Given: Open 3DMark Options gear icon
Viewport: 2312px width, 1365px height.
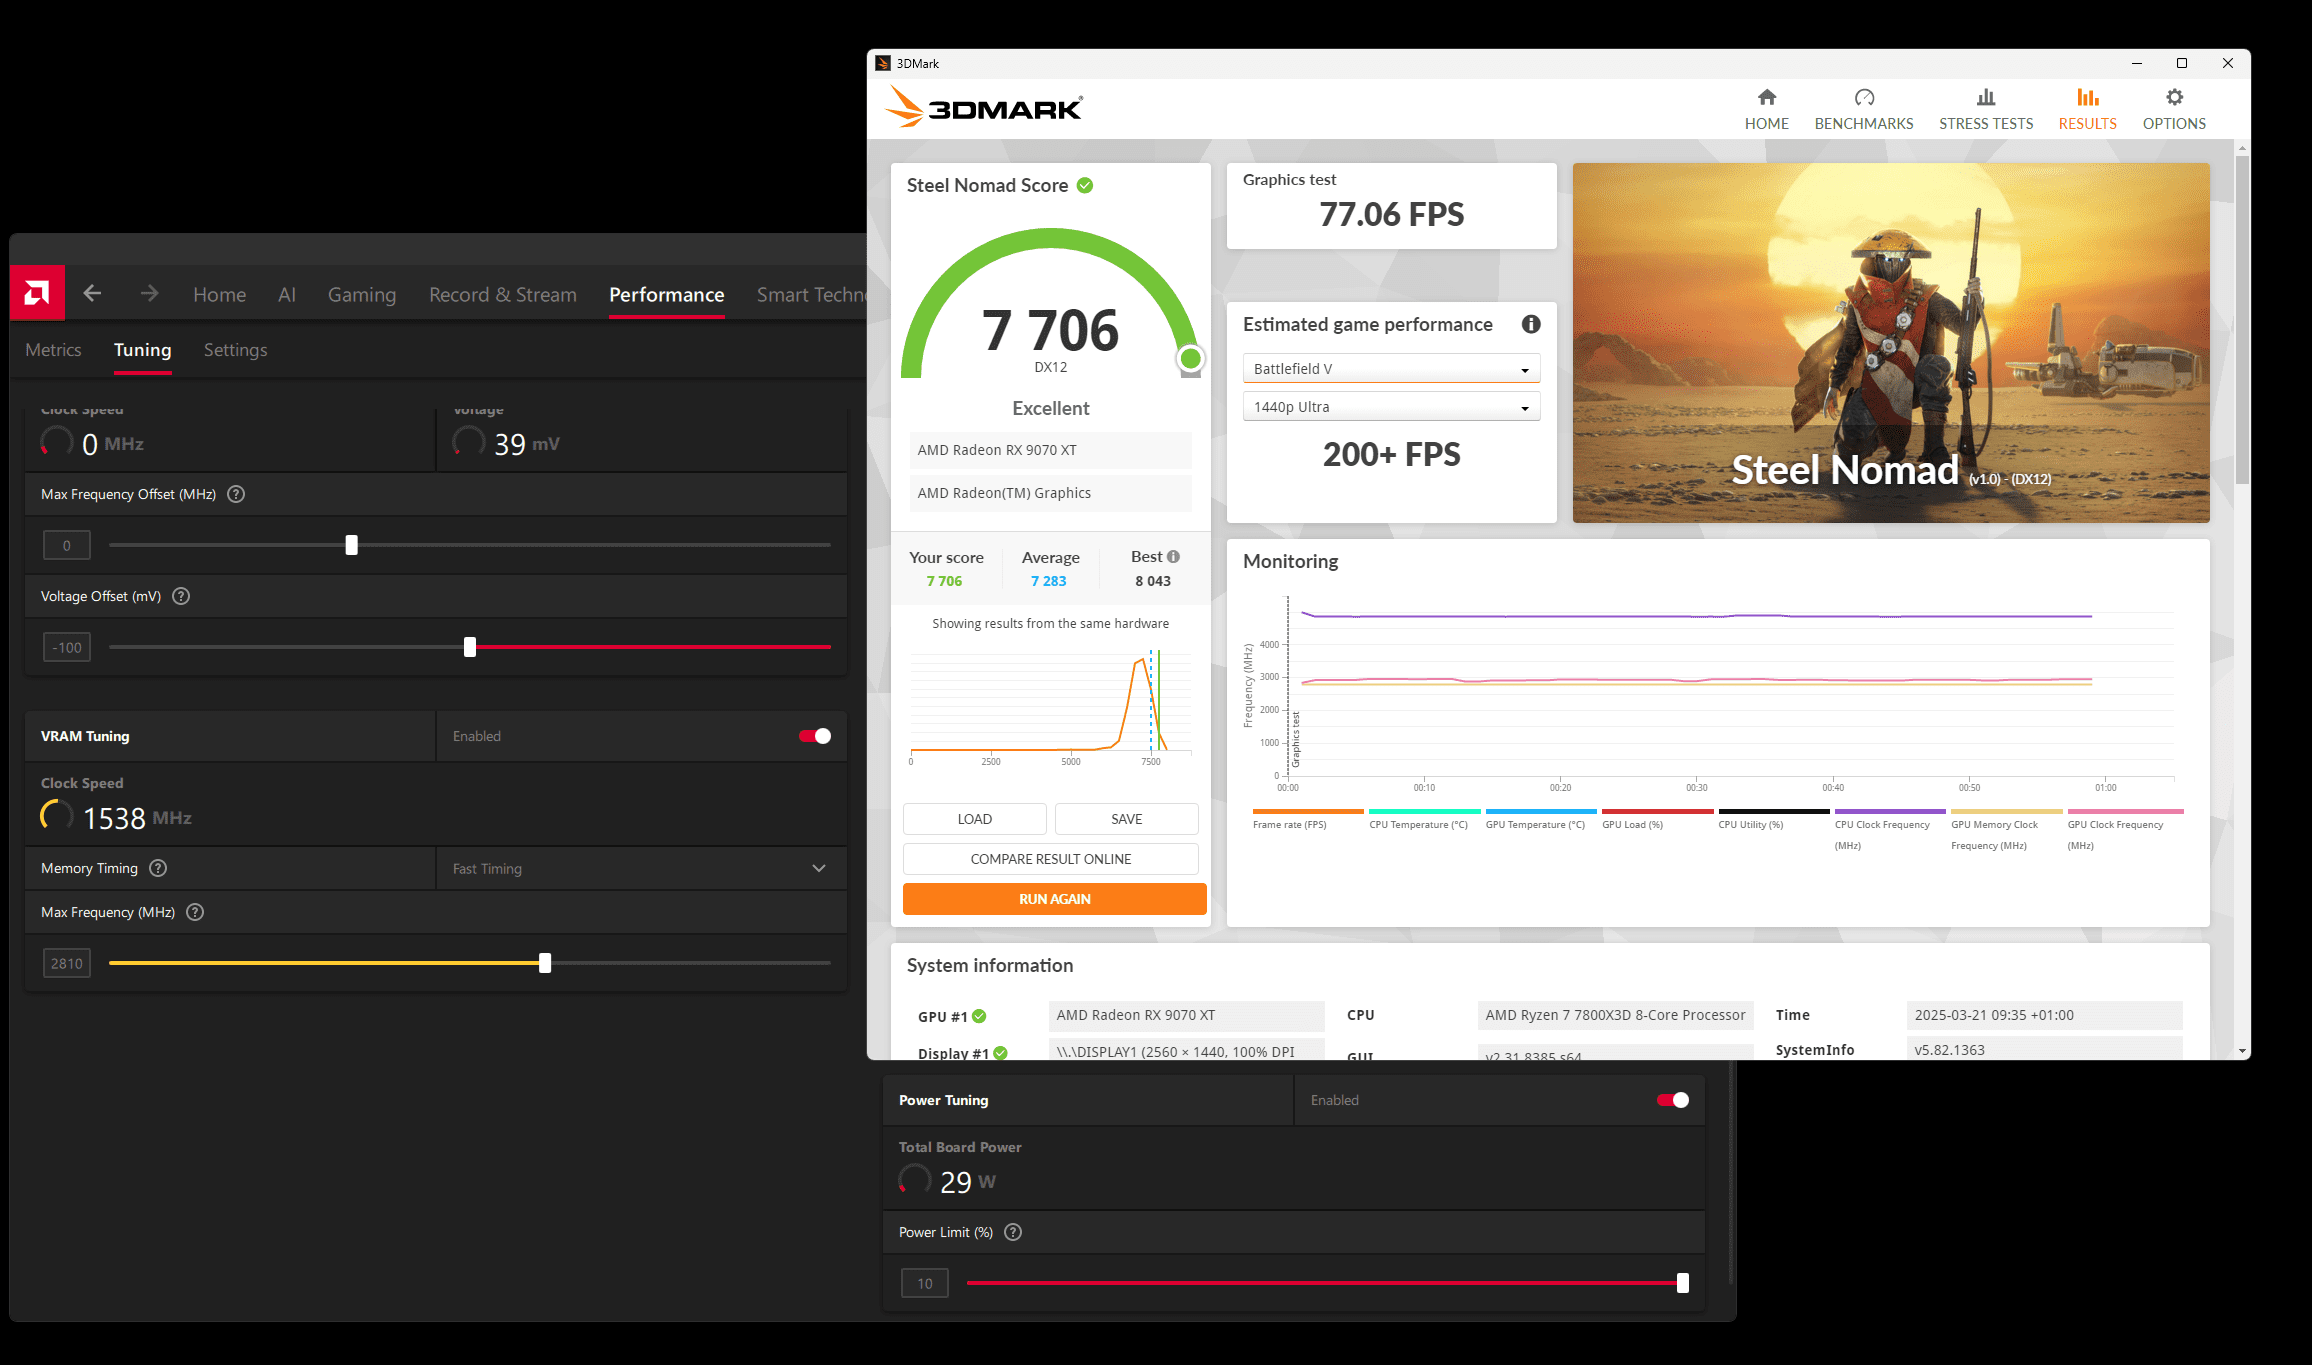Looking at the screenshot, I should (x=2174, y=98).
